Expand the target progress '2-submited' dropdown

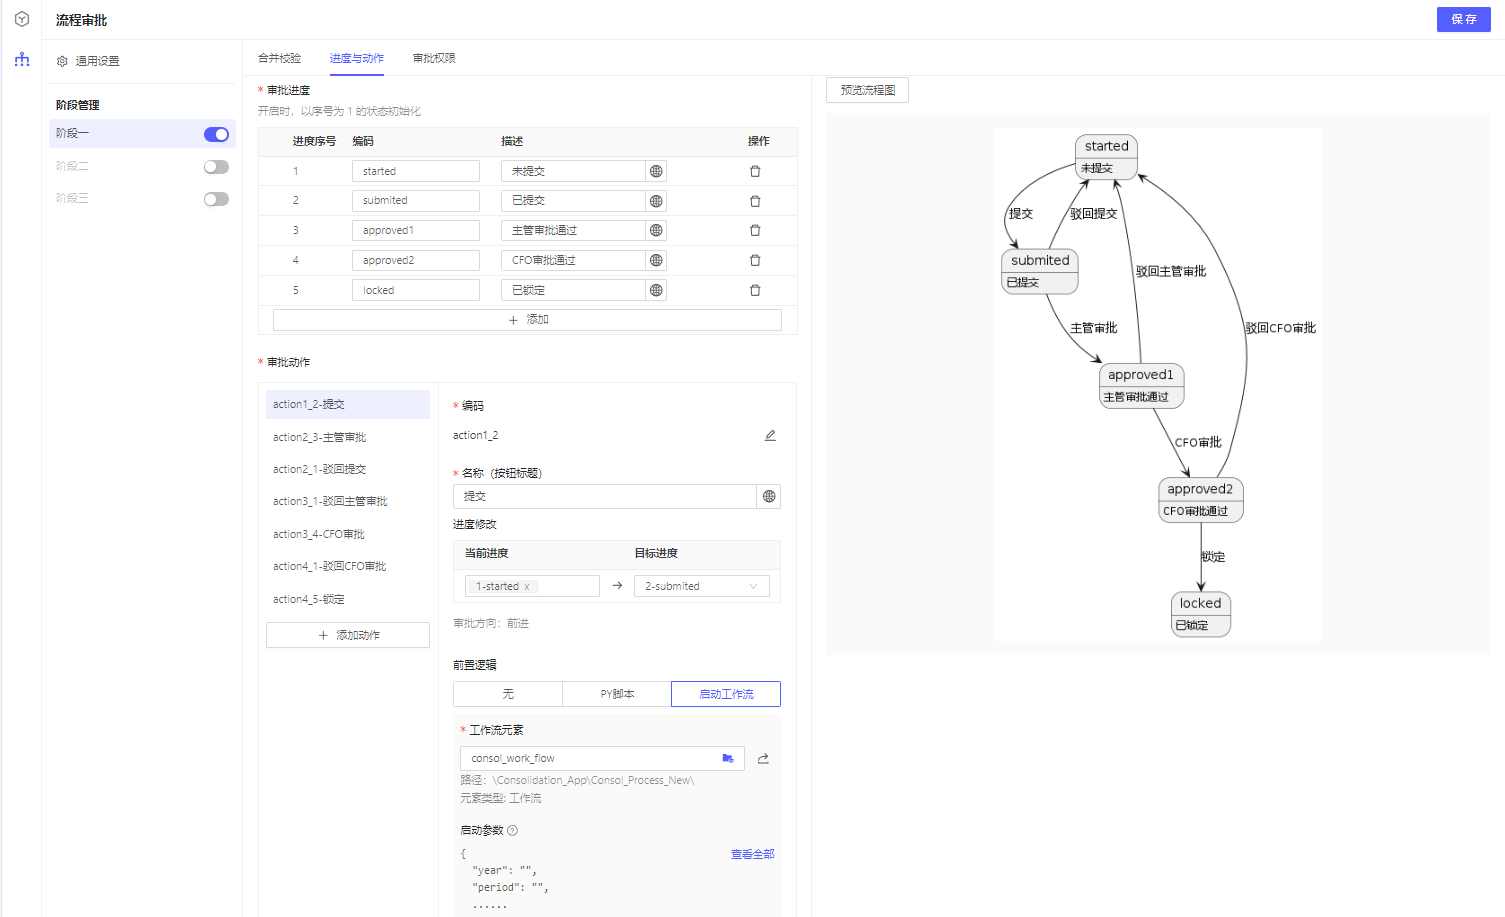(x=701, y=586)
